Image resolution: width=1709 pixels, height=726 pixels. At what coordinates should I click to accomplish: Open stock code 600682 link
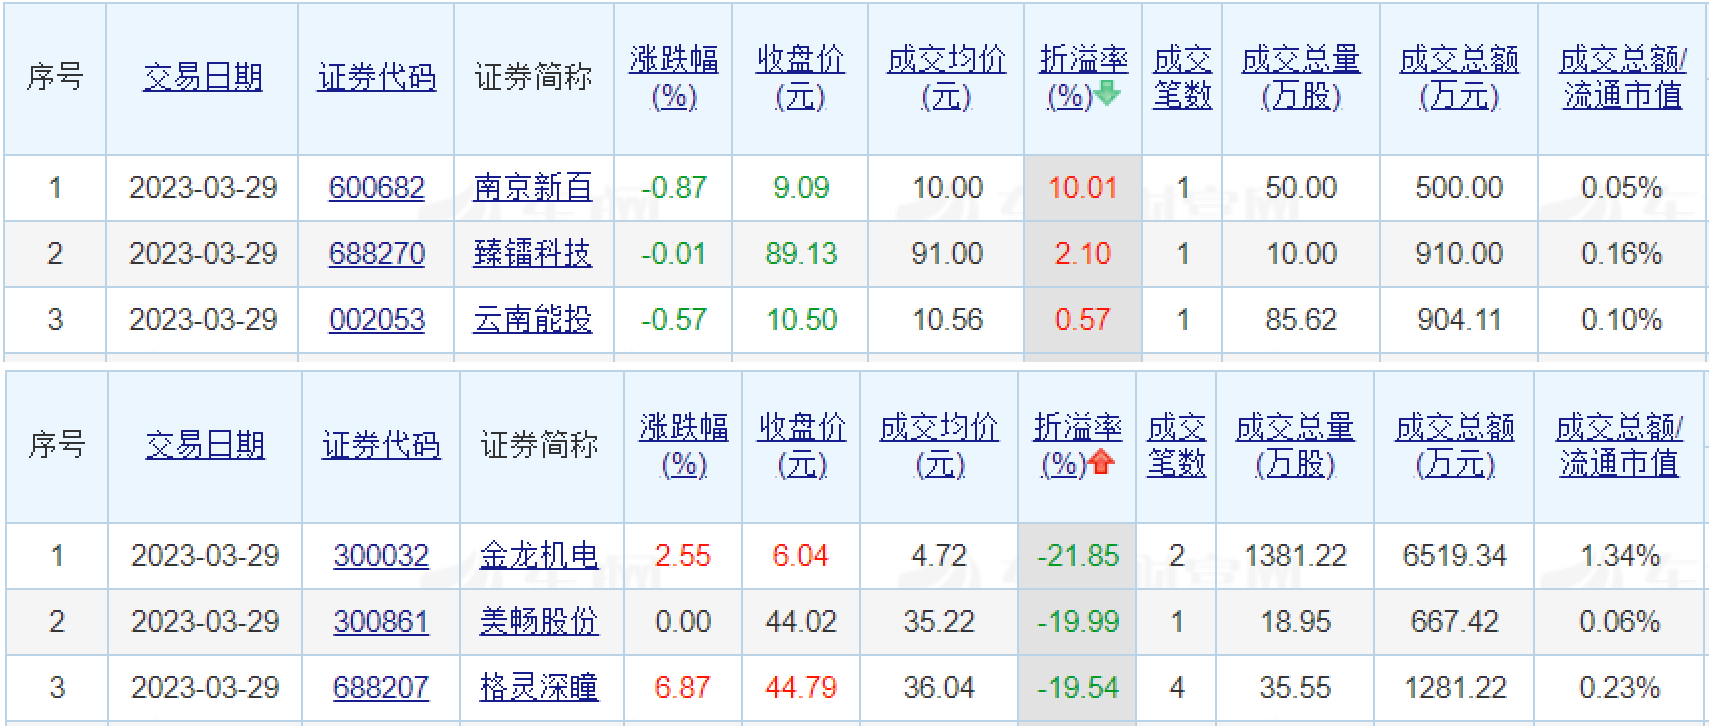pyautogui.click(x=376, y=188)
